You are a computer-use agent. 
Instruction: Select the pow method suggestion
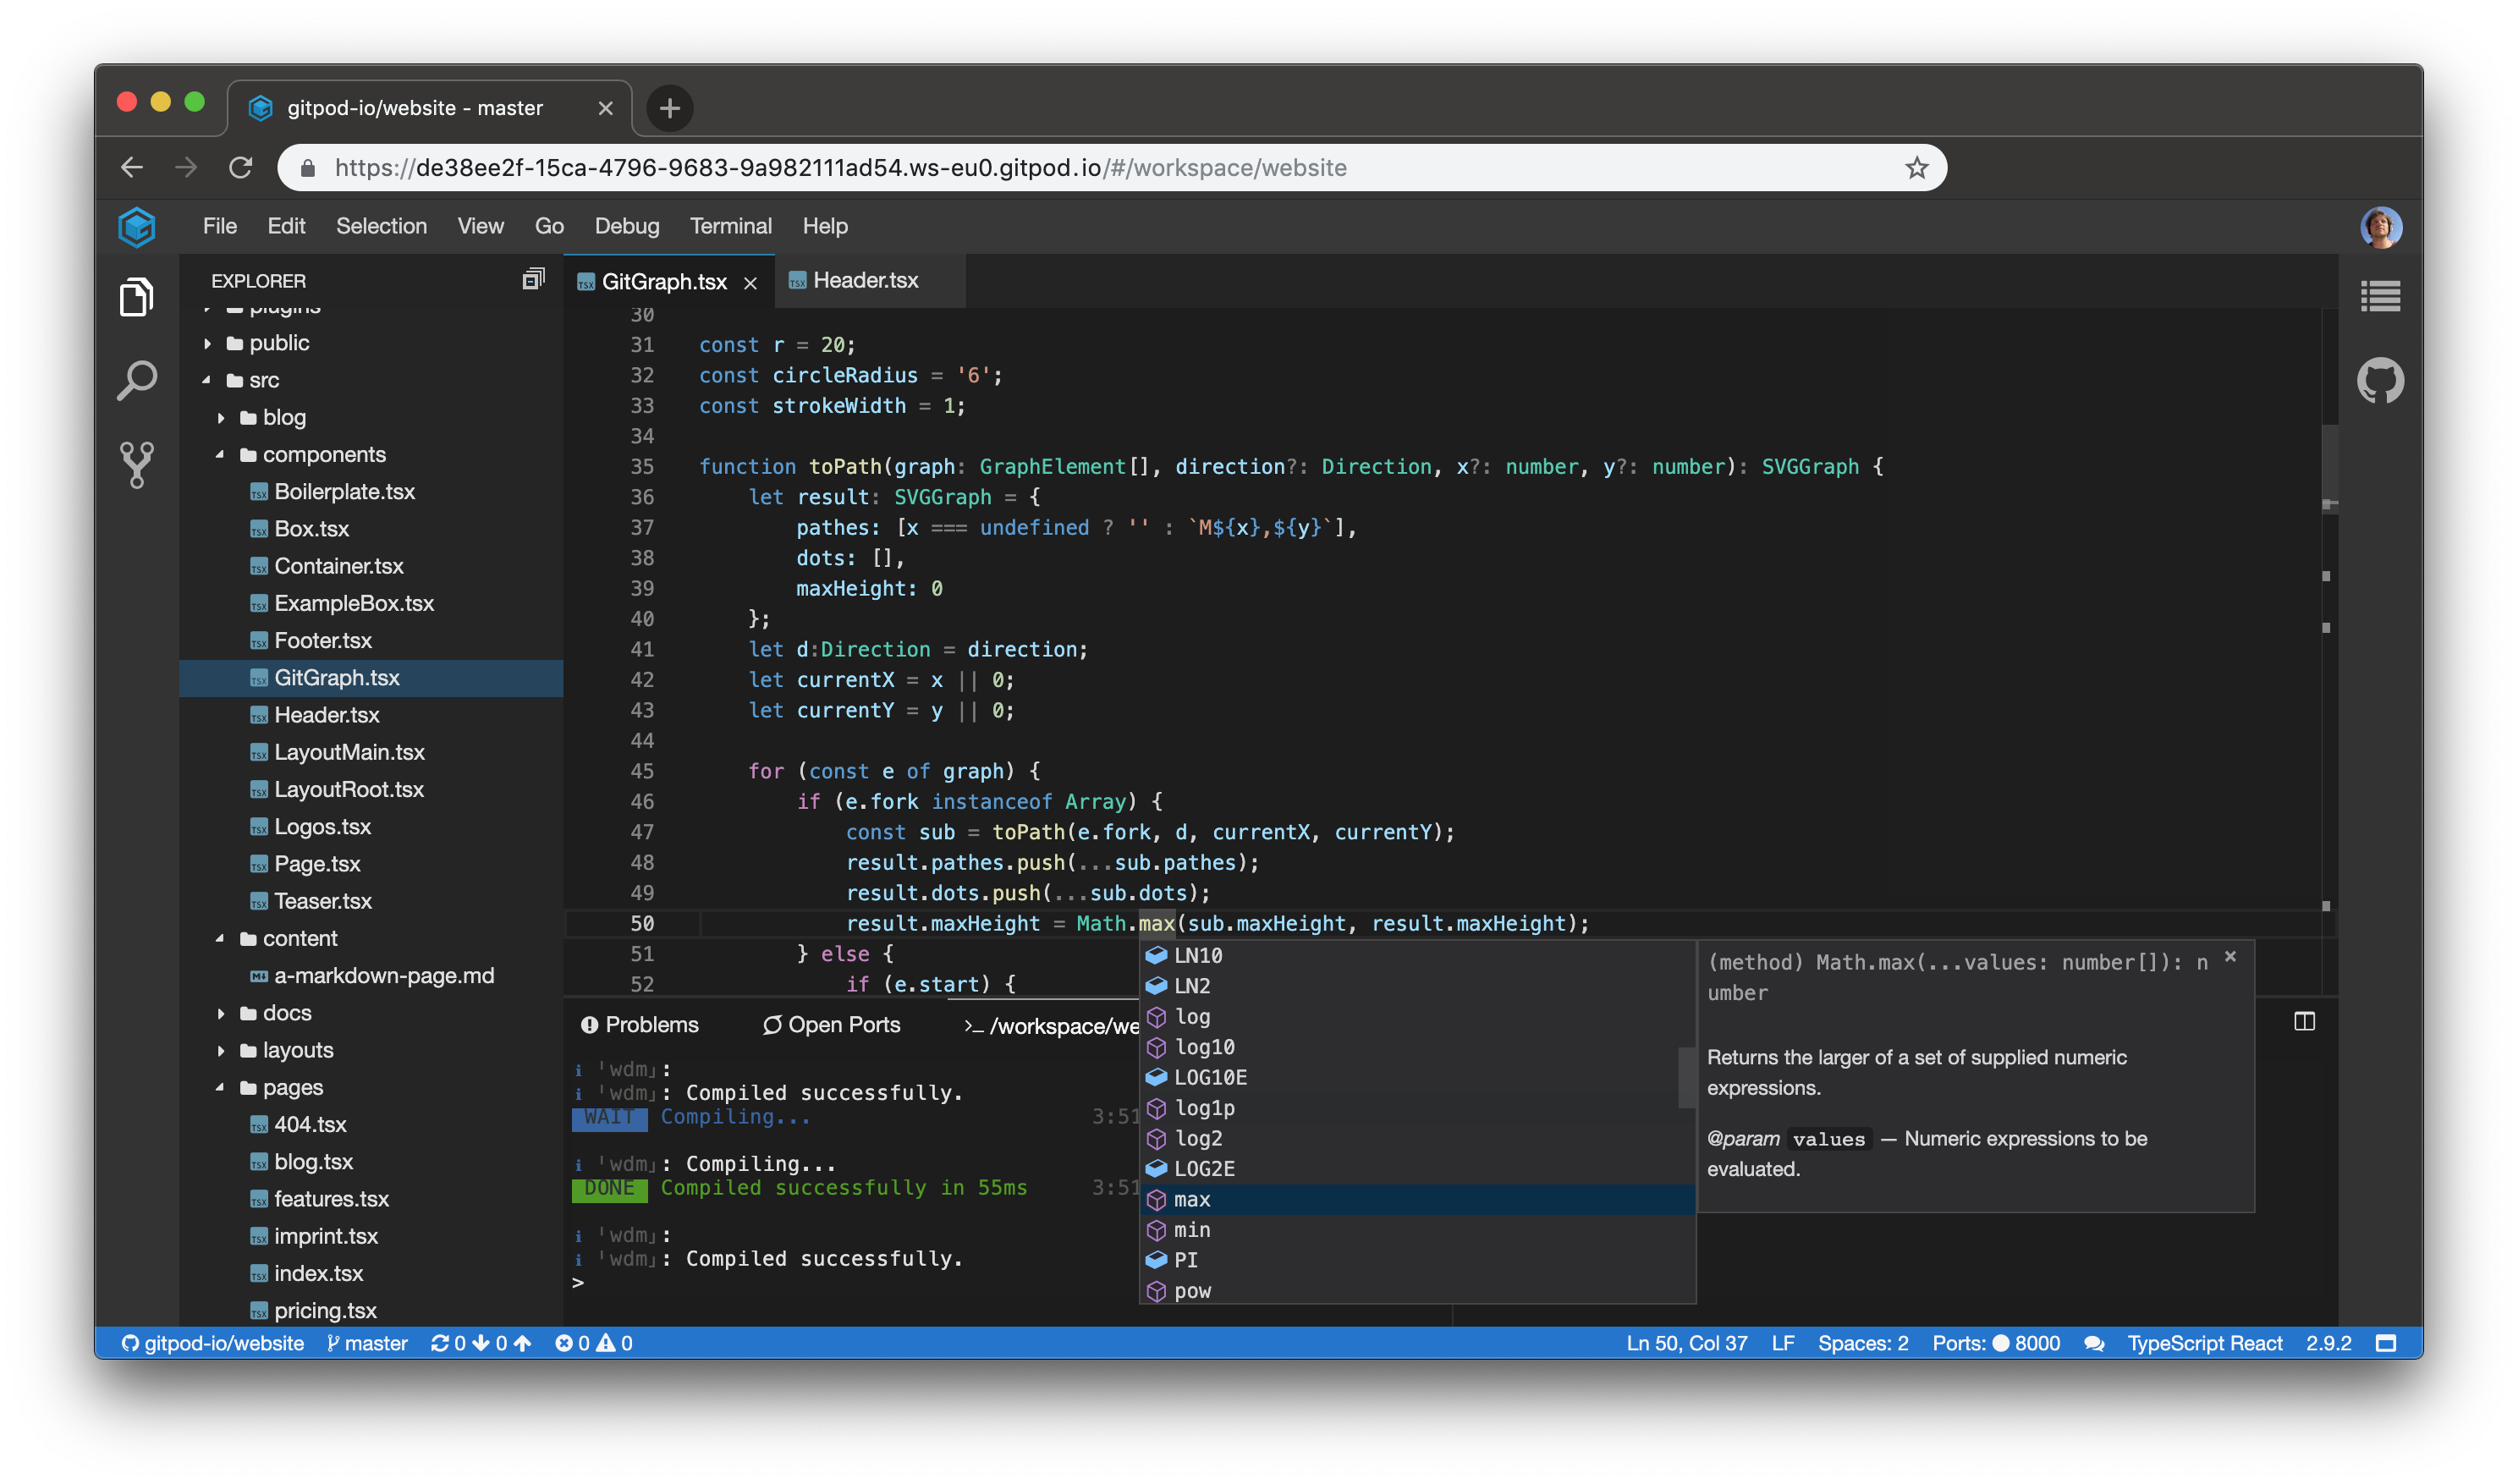(x=1417, y=1291)
